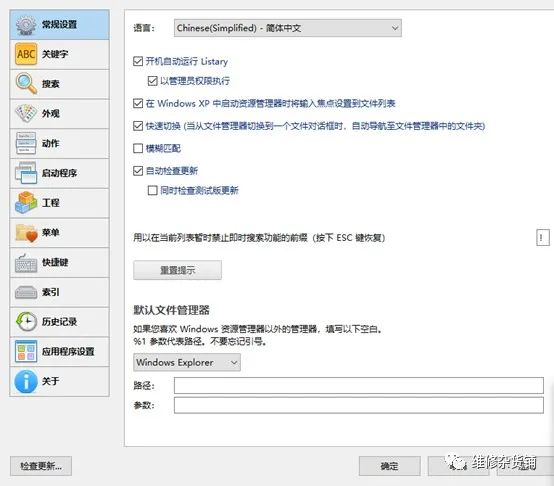Enable the 模糊匹配 checkbox
The height and width of the screenshot is (486, 554).
pyautogui.click(x=138, y=148)
